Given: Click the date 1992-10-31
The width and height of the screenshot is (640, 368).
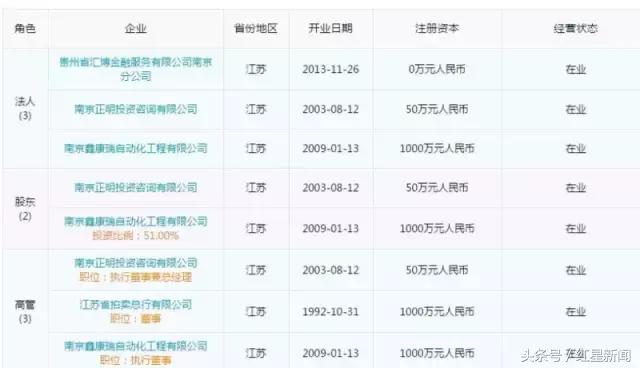Looking at the screenshot, I should 331,312.
